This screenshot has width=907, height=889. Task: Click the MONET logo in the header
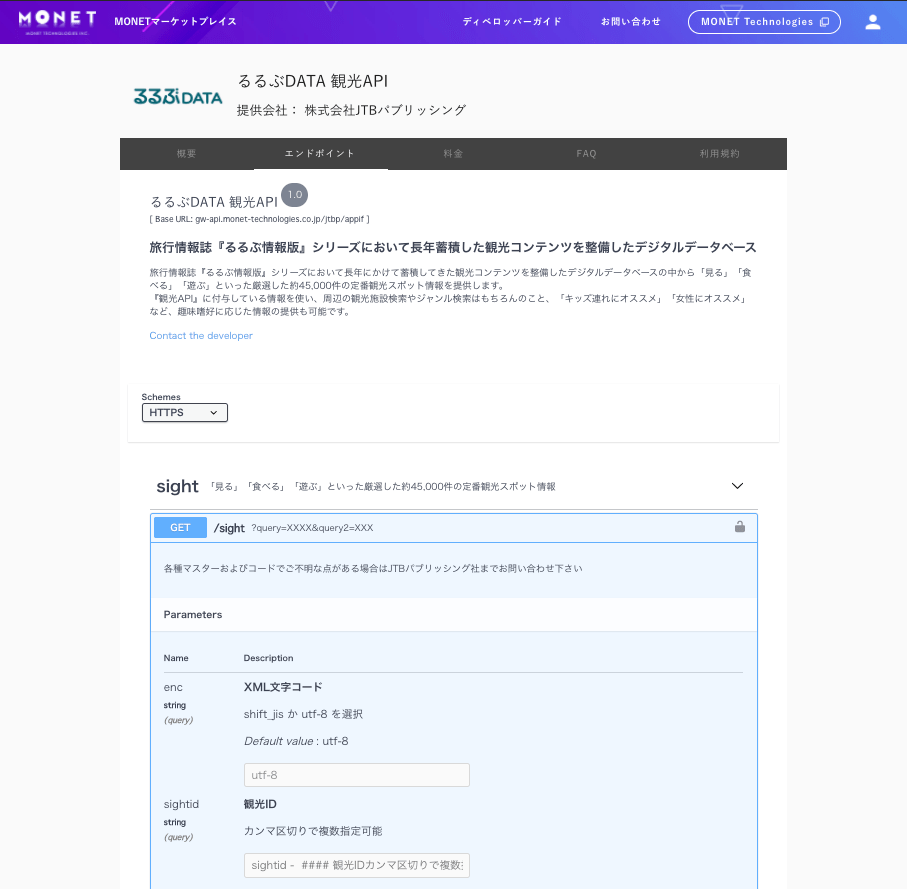(x=57, y=22)
